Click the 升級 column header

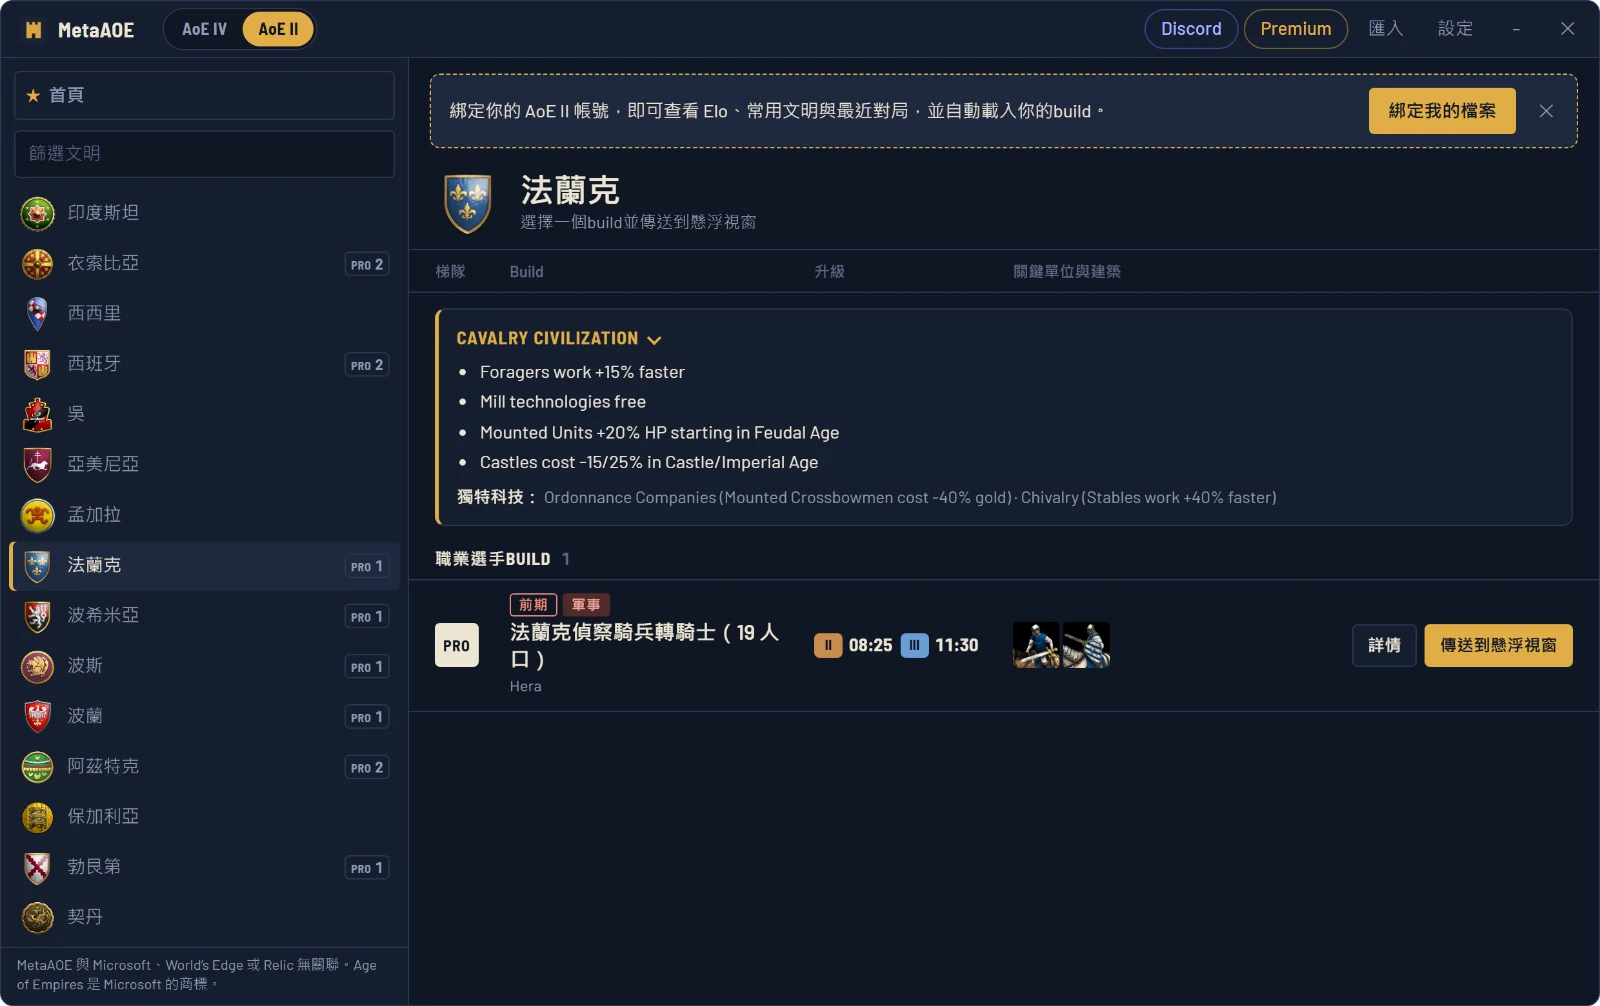[x=829, y=272]
